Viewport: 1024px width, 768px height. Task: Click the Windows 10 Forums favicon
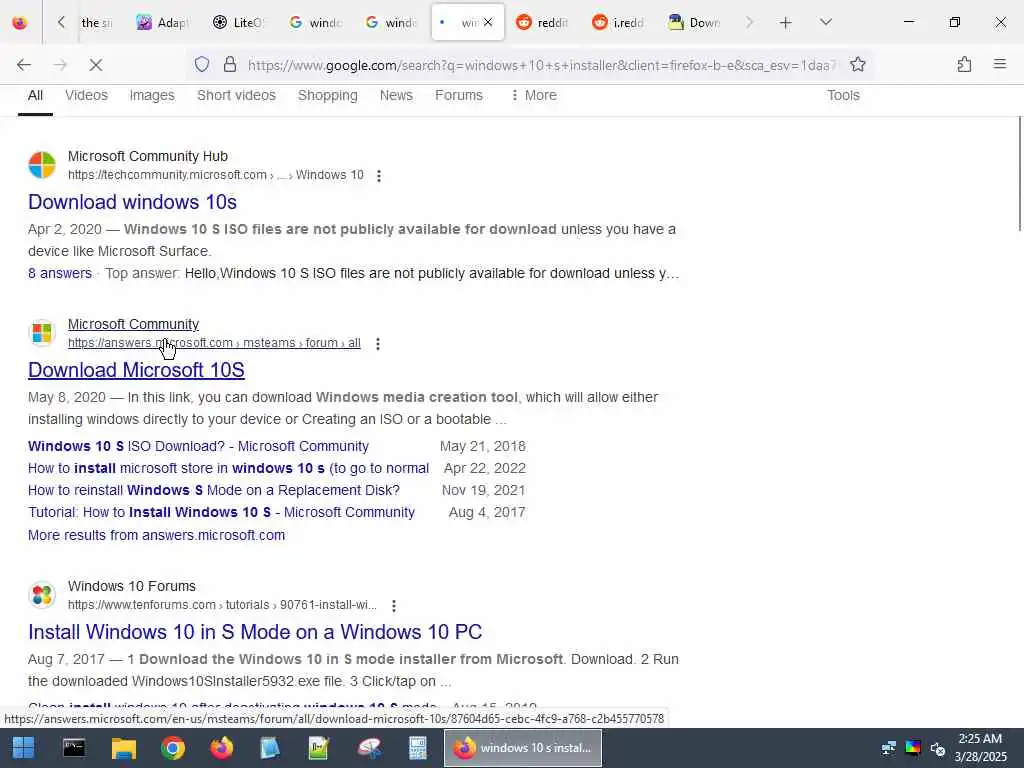coord(42,595)
